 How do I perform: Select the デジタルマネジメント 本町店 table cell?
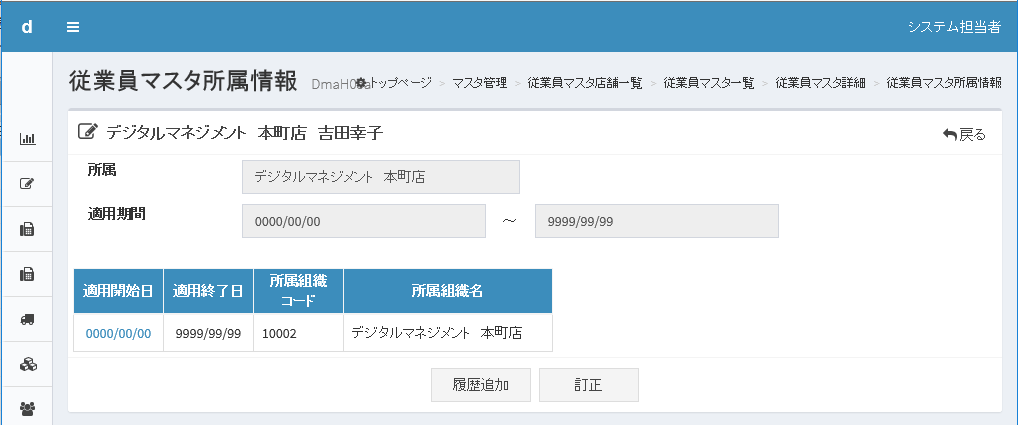[x=448, y=333]
